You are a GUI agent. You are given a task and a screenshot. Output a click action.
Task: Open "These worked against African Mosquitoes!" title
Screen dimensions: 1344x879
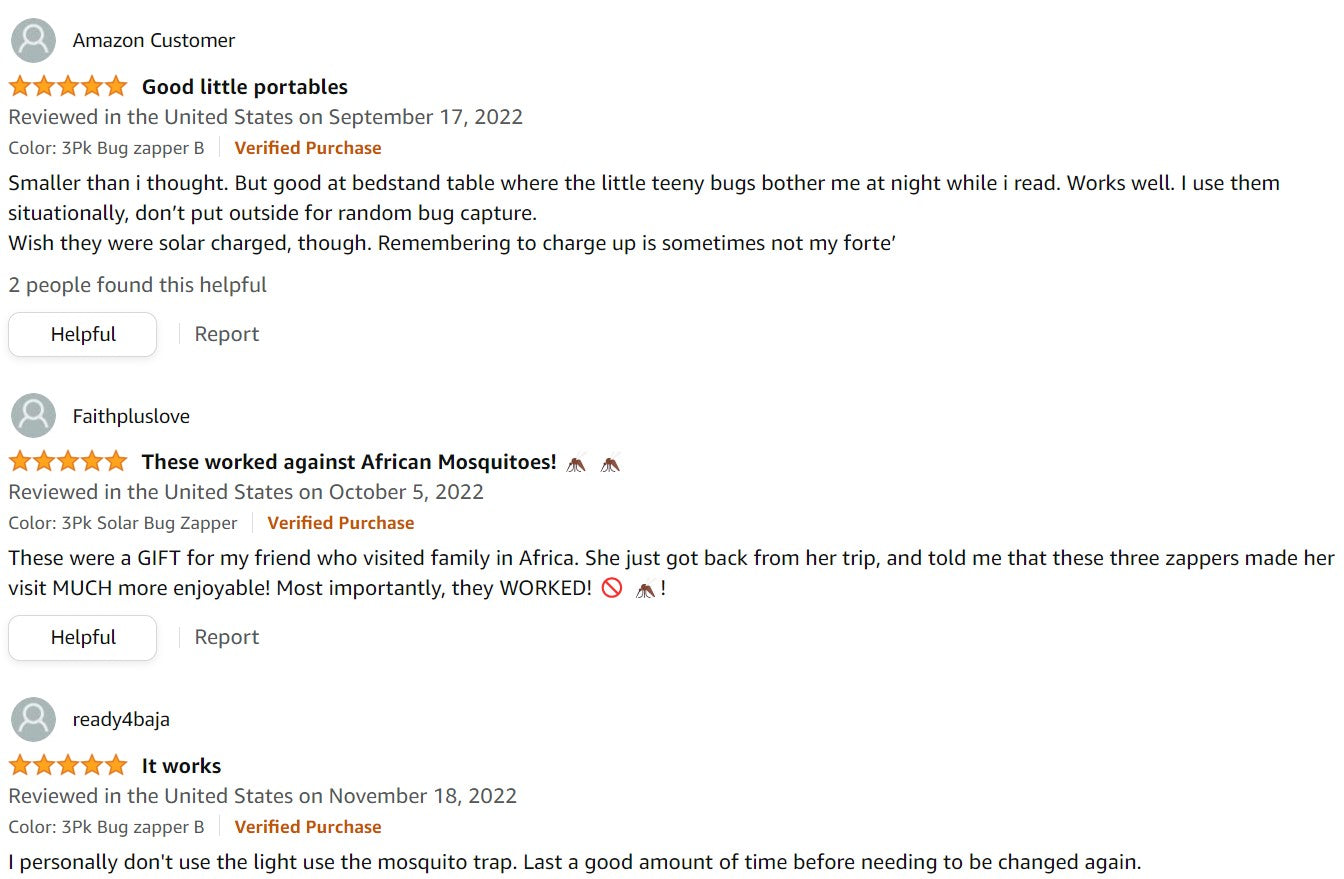click(x=349, y=462)
